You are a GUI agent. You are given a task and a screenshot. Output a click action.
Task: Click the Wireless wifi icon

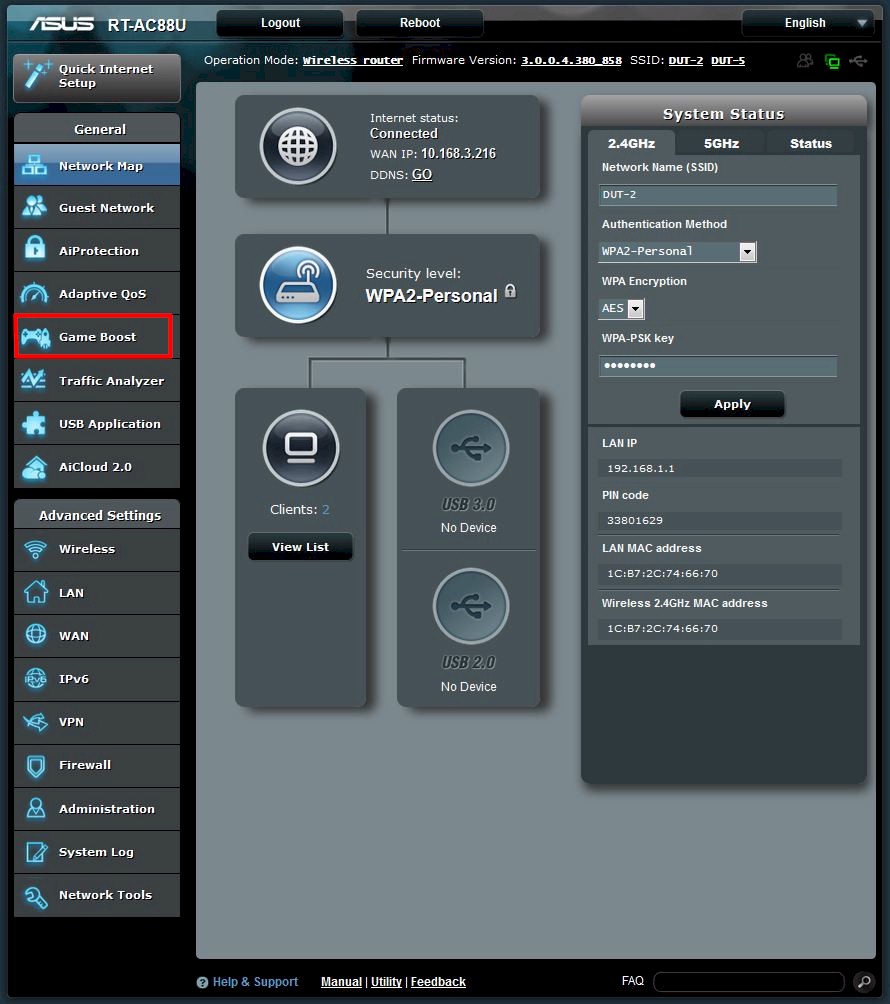[x=35, y=549]
